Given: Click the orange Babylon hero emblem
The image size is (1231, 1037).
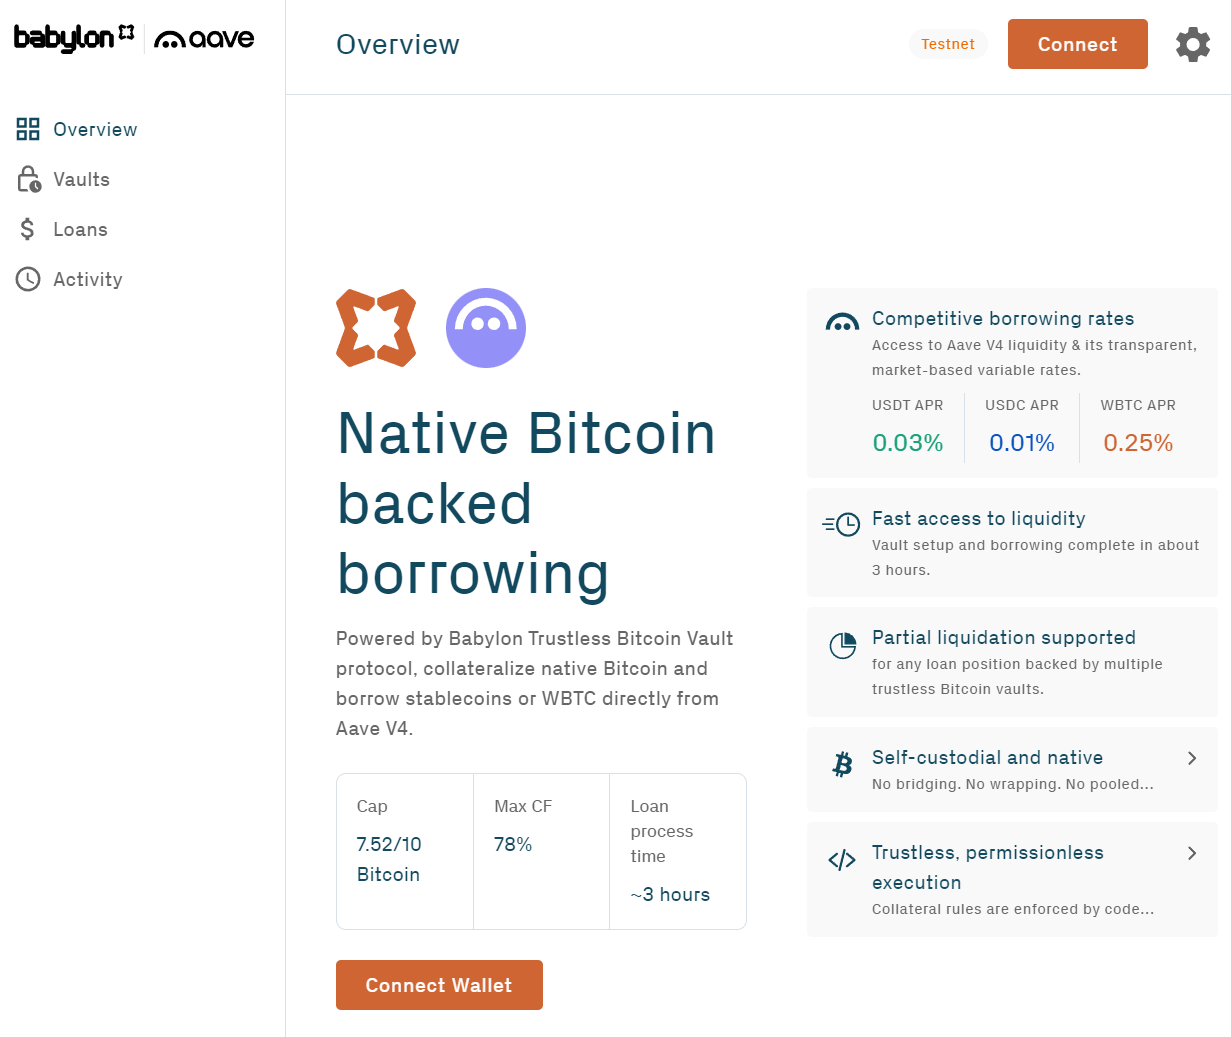Looking at the screenshot, I should click(376, 328).
